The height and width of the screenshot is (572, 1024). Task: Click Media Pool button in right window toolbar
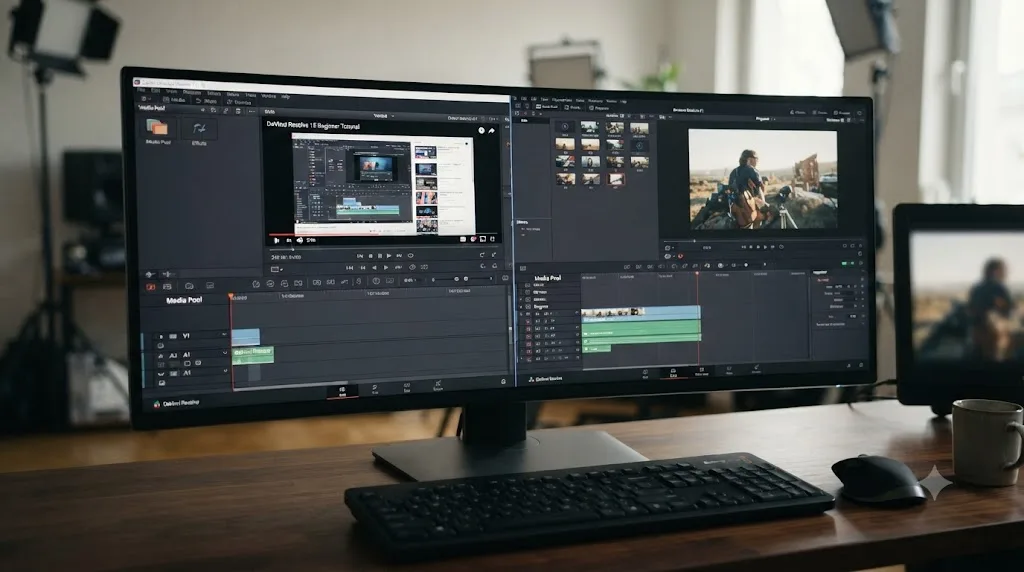tap(547, 106)
